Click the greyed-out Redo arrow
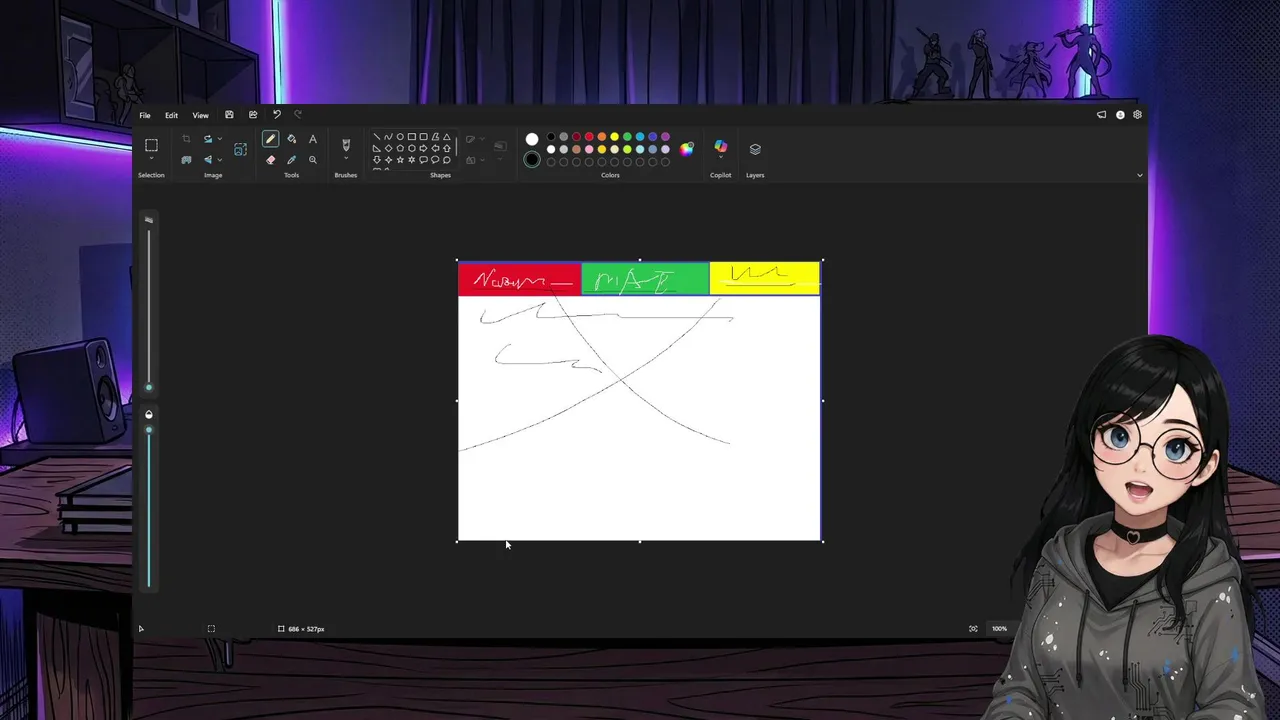1280x720 pixels. pos(298,115)
